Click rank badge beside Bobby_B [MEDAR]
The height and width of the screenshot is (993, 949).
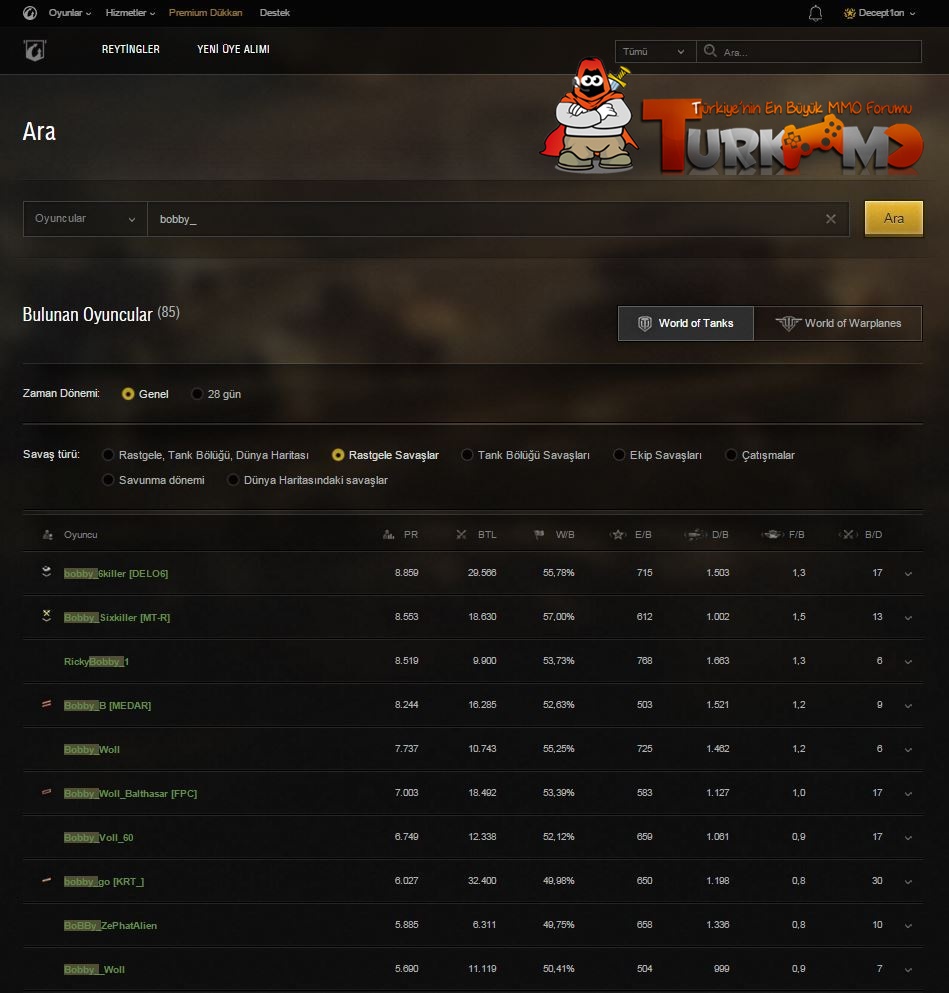46,704
